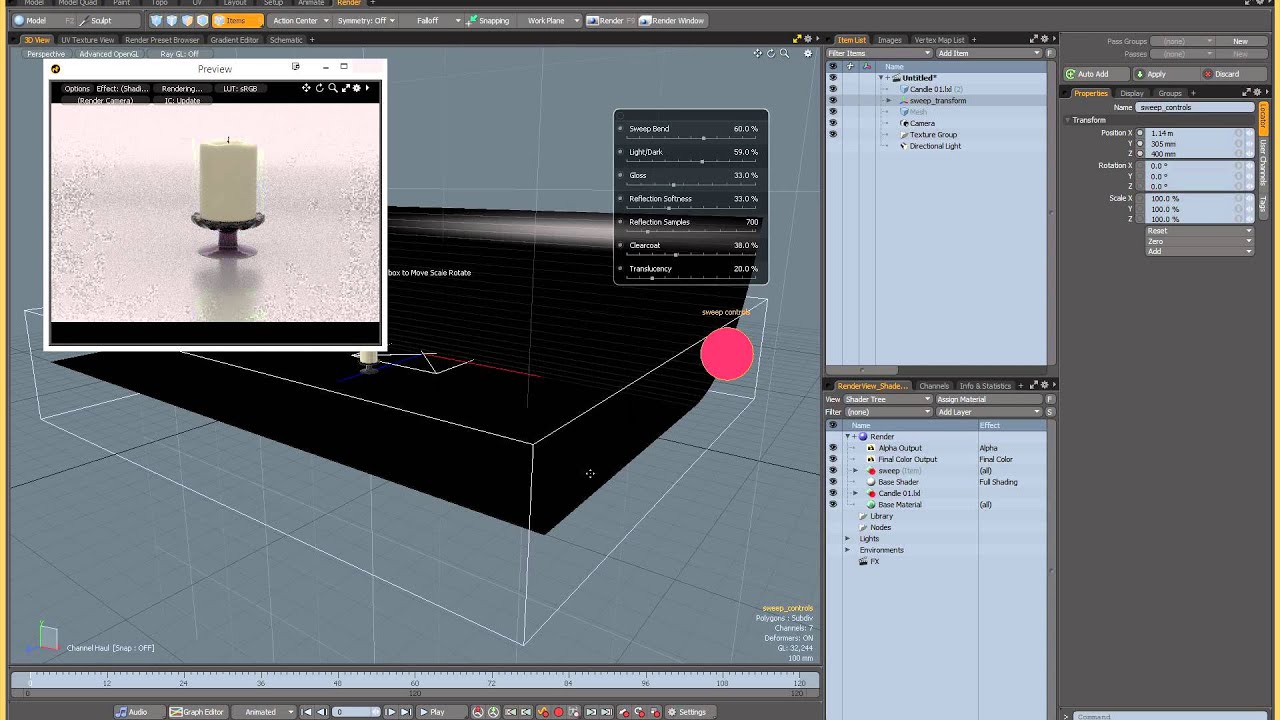The image size is (1280, 720).
Task: Toggle visibility of Camera item
Action: click(x=832, y=123)
